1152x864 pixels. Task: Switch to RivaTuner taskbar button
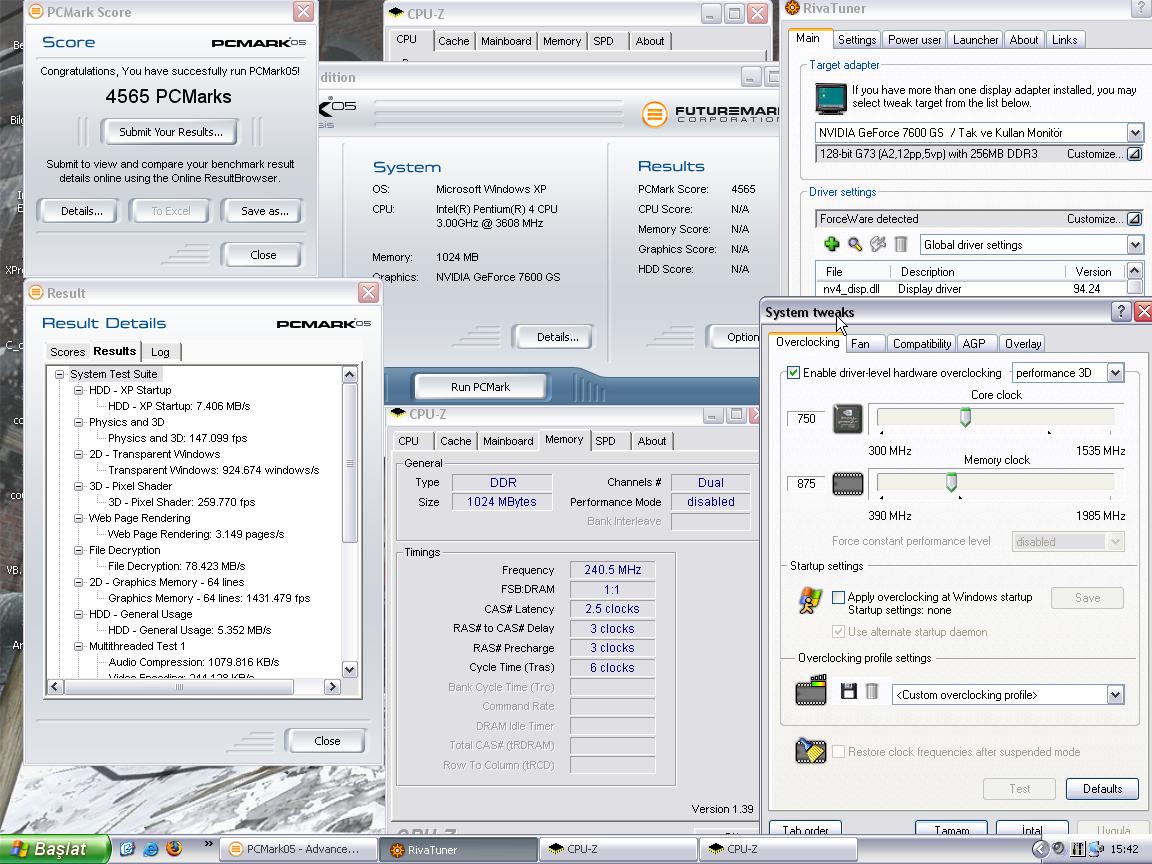click(x=458, y=849)
